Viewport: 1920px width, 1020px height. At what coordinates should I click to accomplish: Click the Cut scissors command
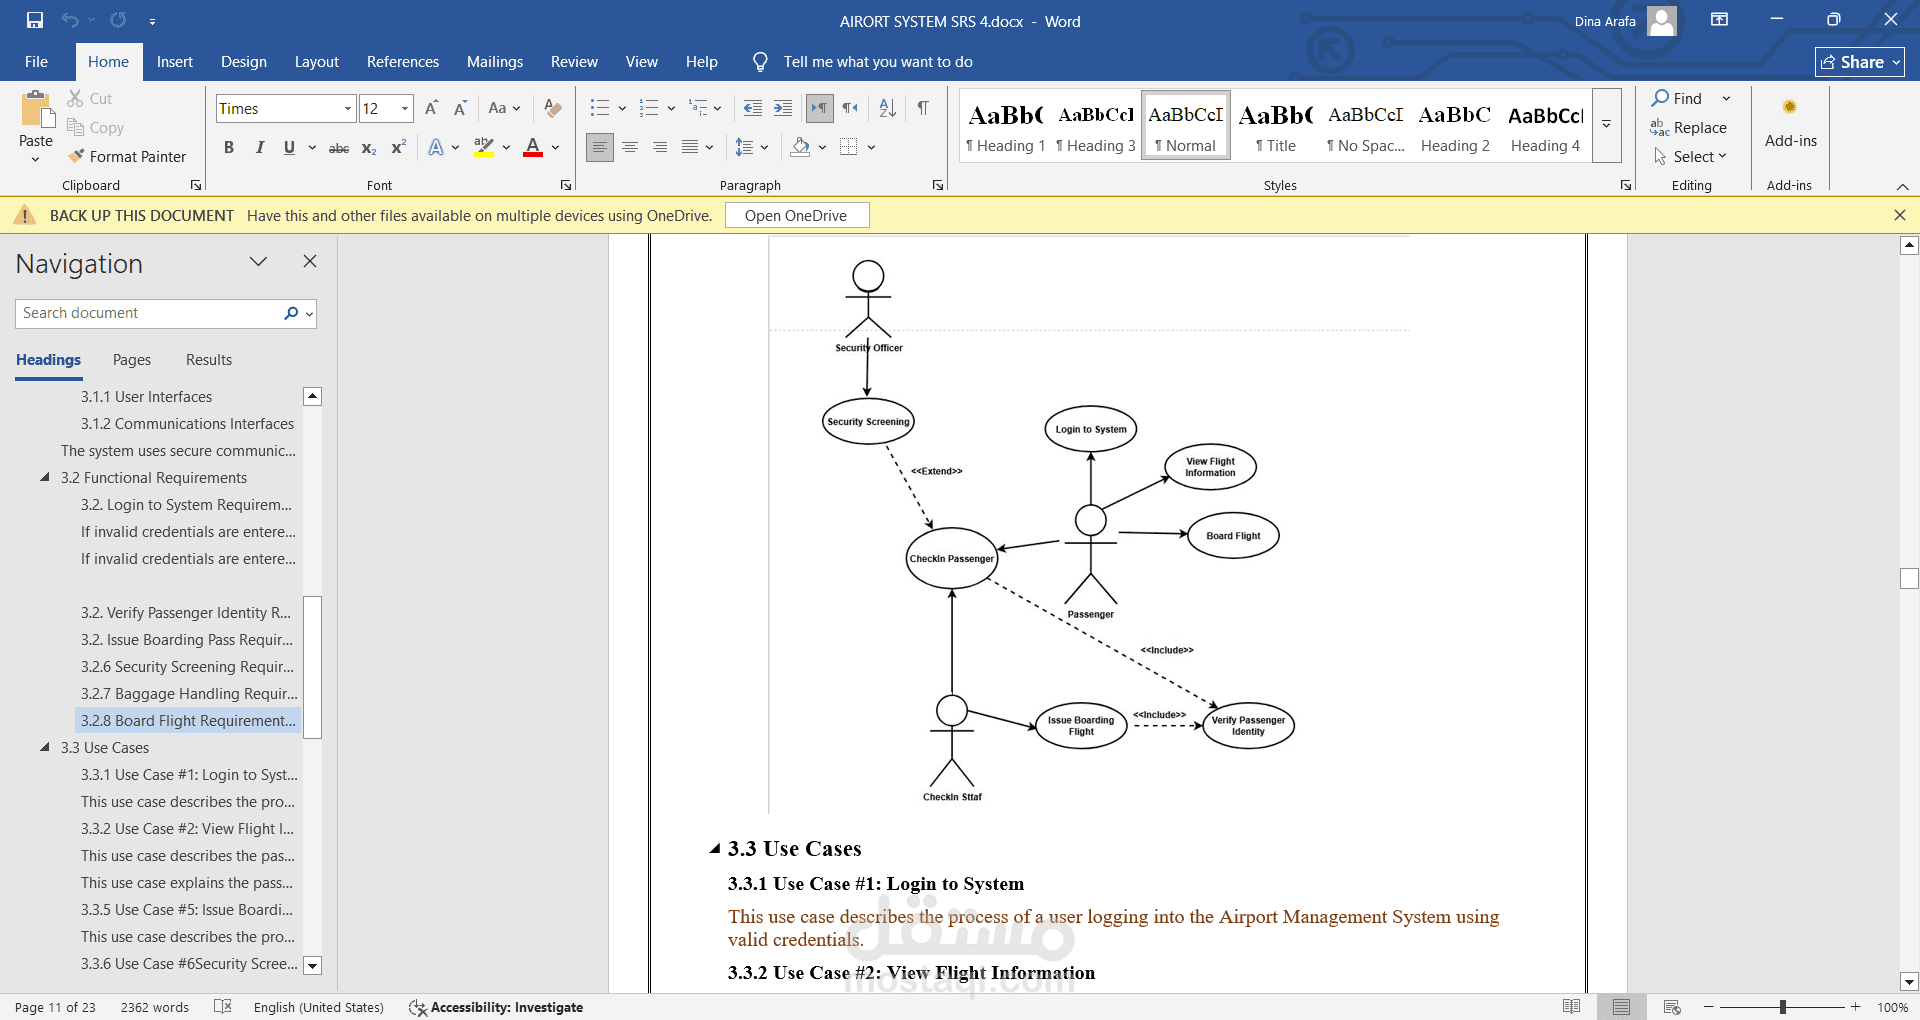90,98
